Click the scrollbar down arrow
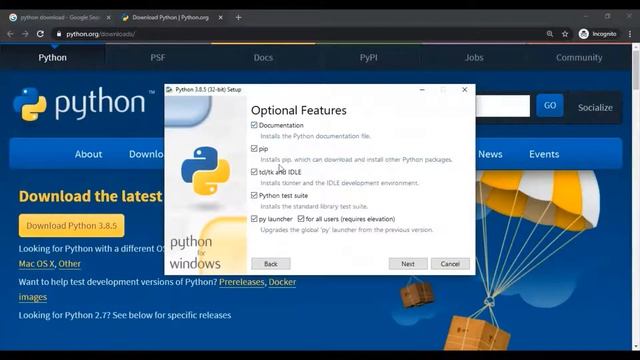The image size is (640, 360). click(x=636, y=347)
